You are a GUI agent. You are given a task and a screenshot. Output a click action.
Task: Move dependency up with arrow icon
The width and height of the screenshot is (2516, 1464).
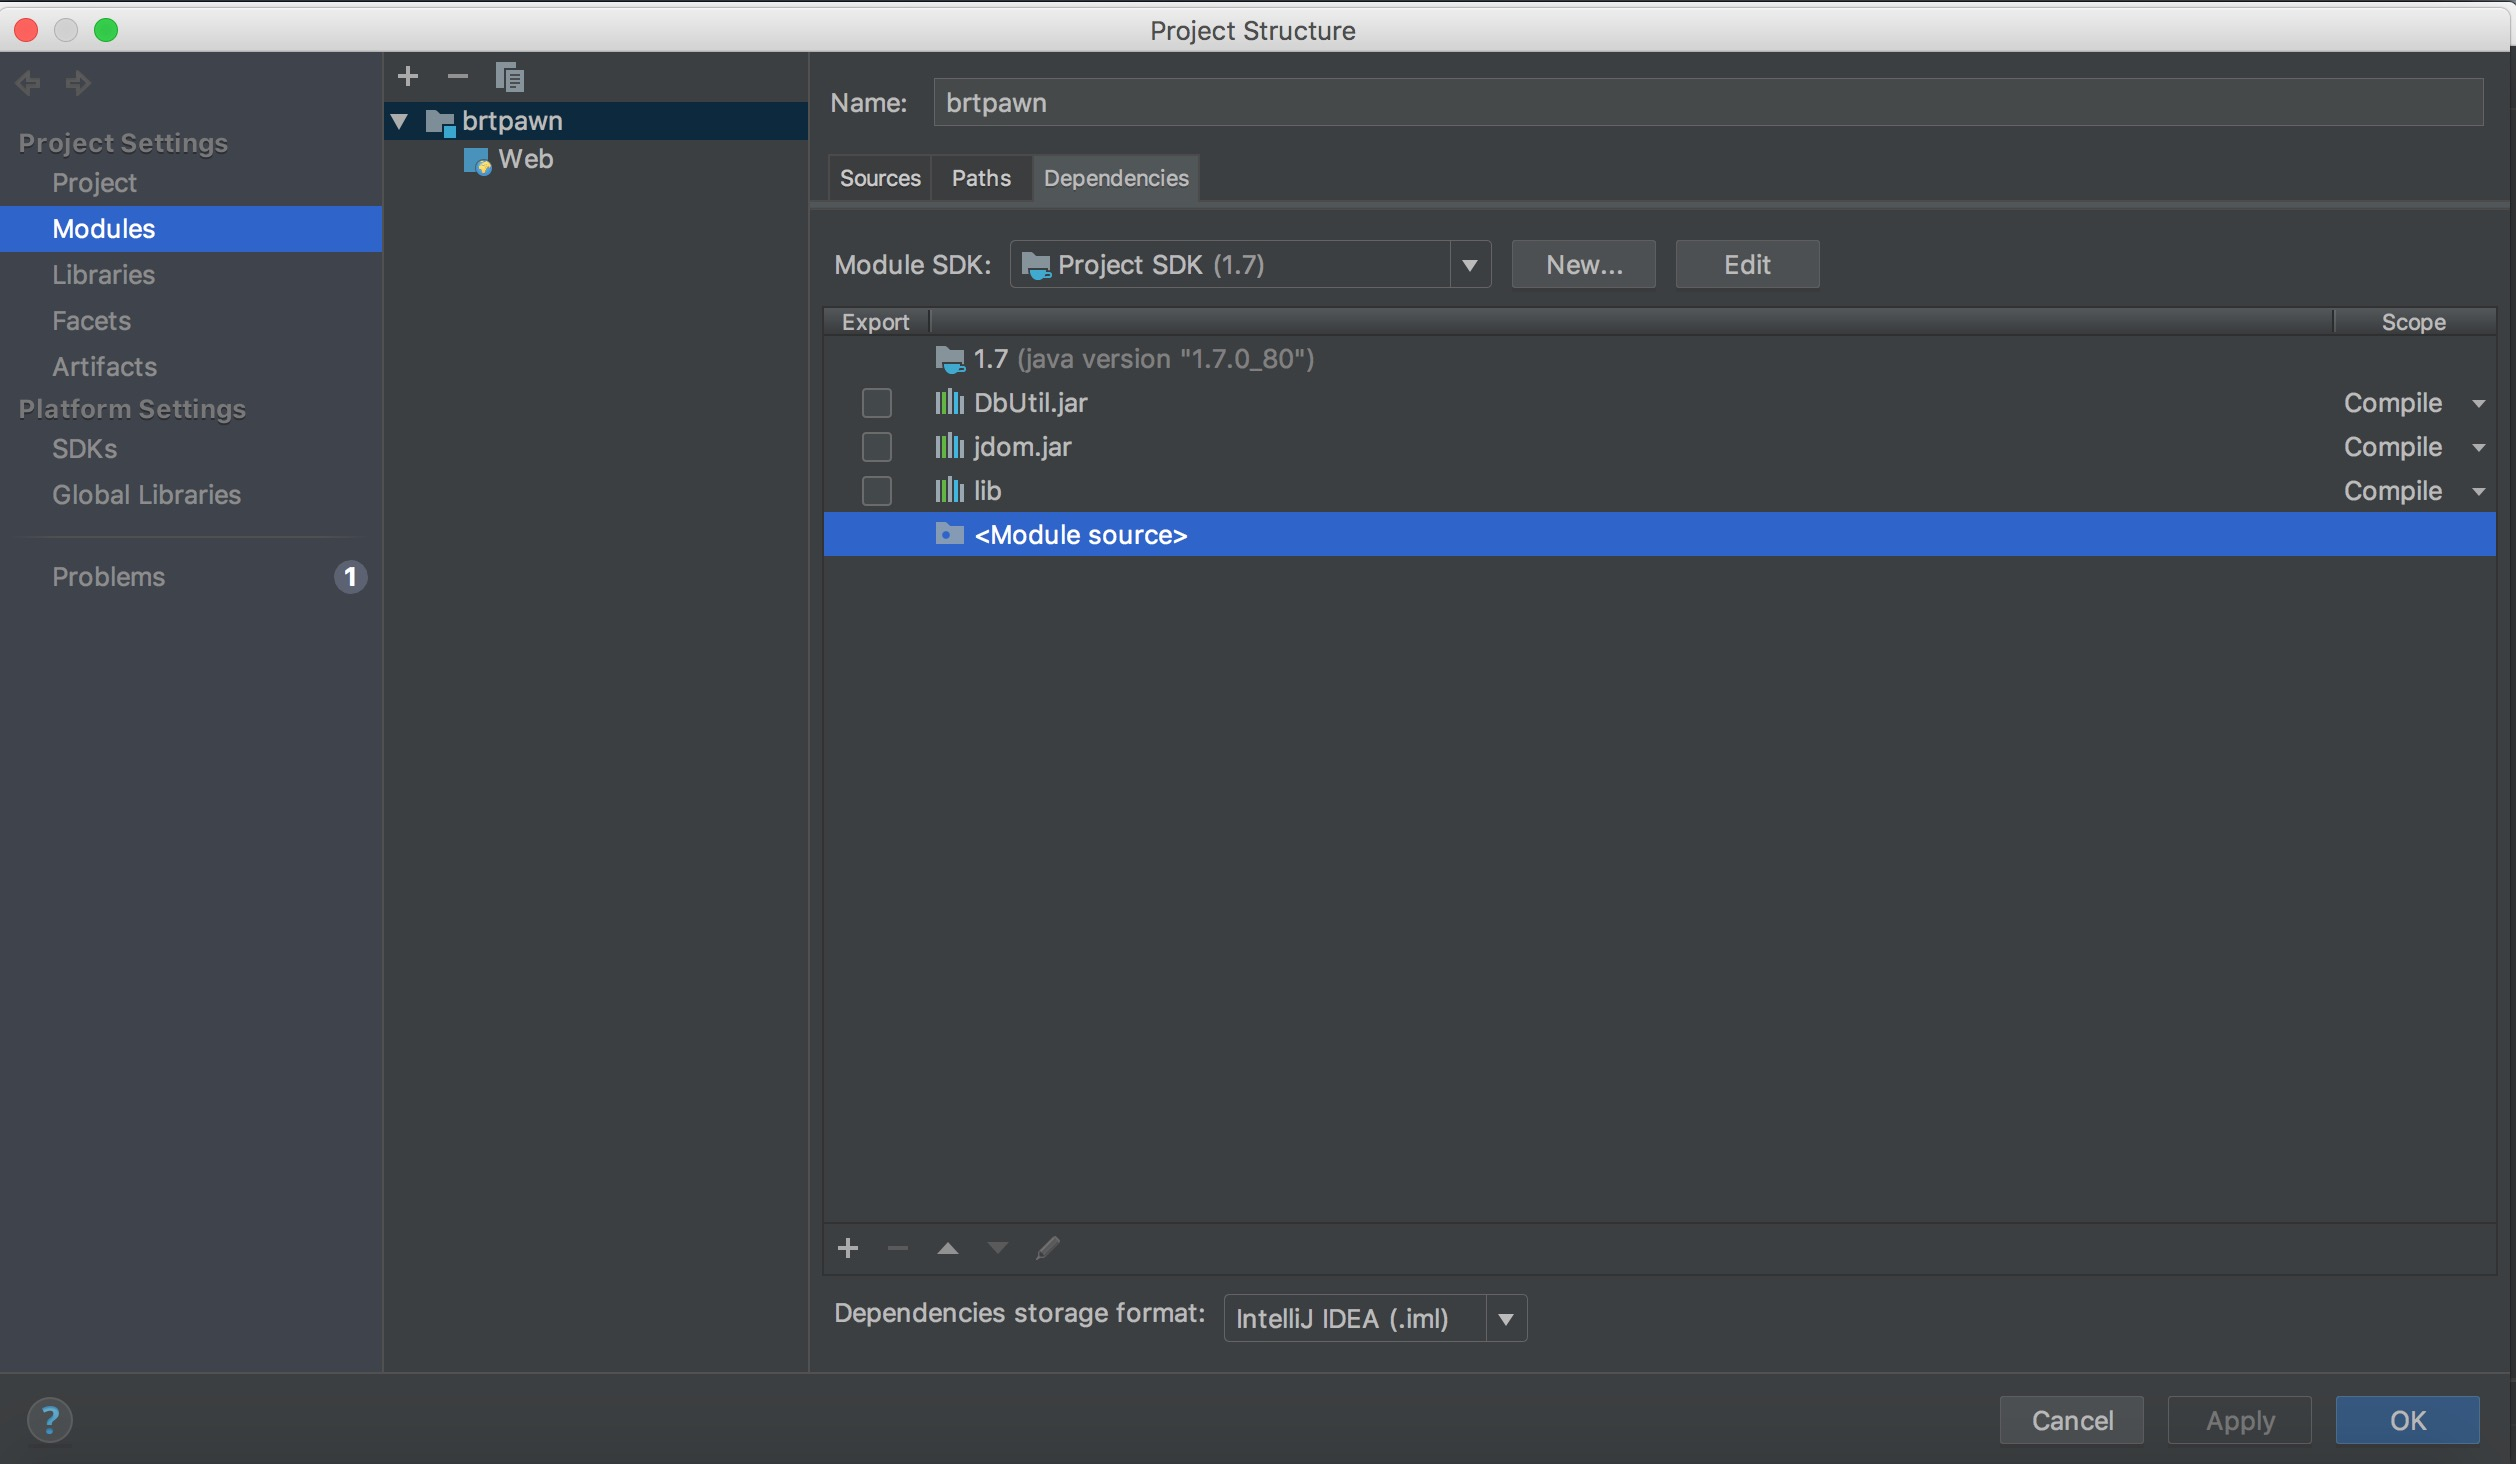tap(948, 1248)
